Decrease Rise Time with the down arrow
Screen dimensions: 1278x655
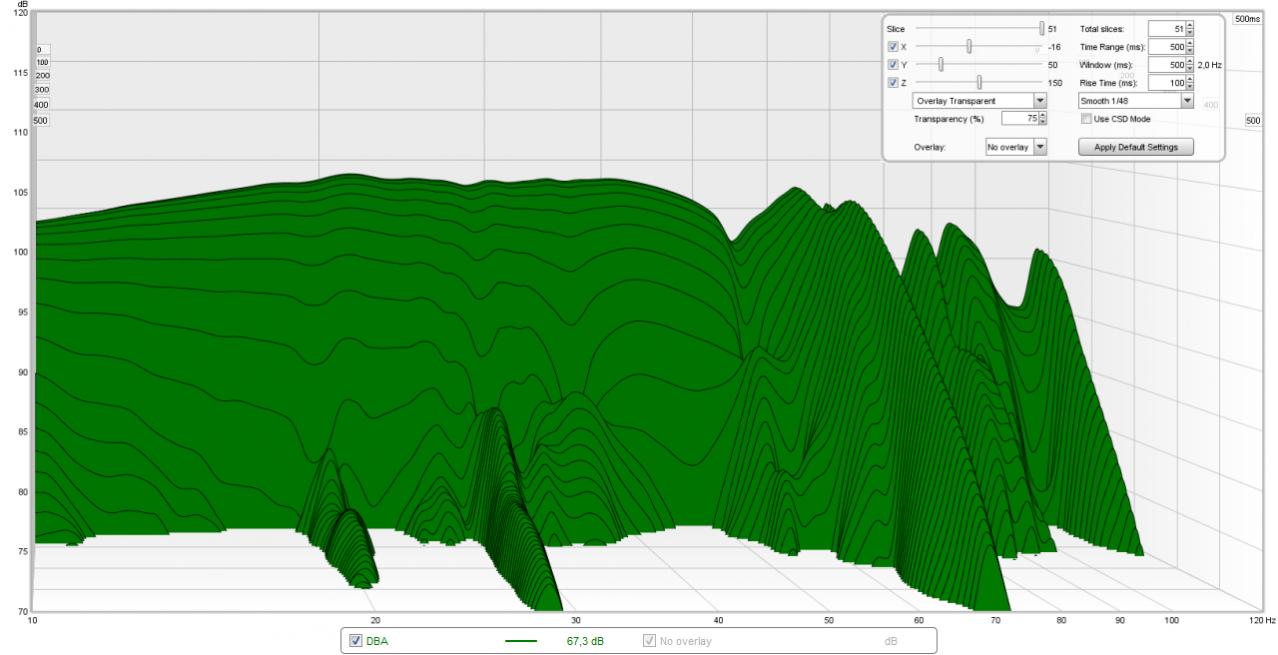1189,86
